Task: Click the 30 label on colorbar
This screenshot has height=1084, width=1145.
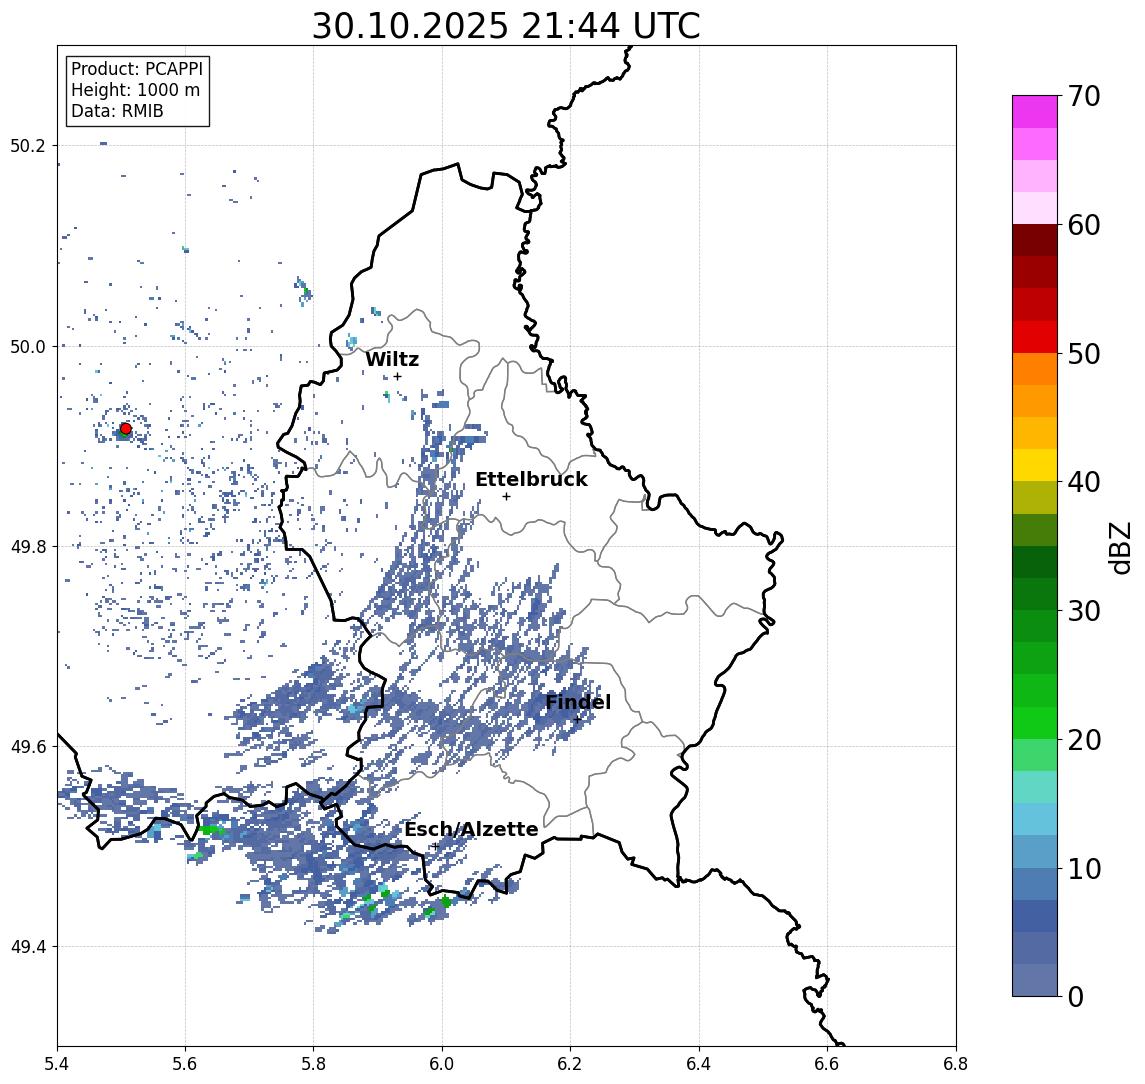Action: [1083, 611]
